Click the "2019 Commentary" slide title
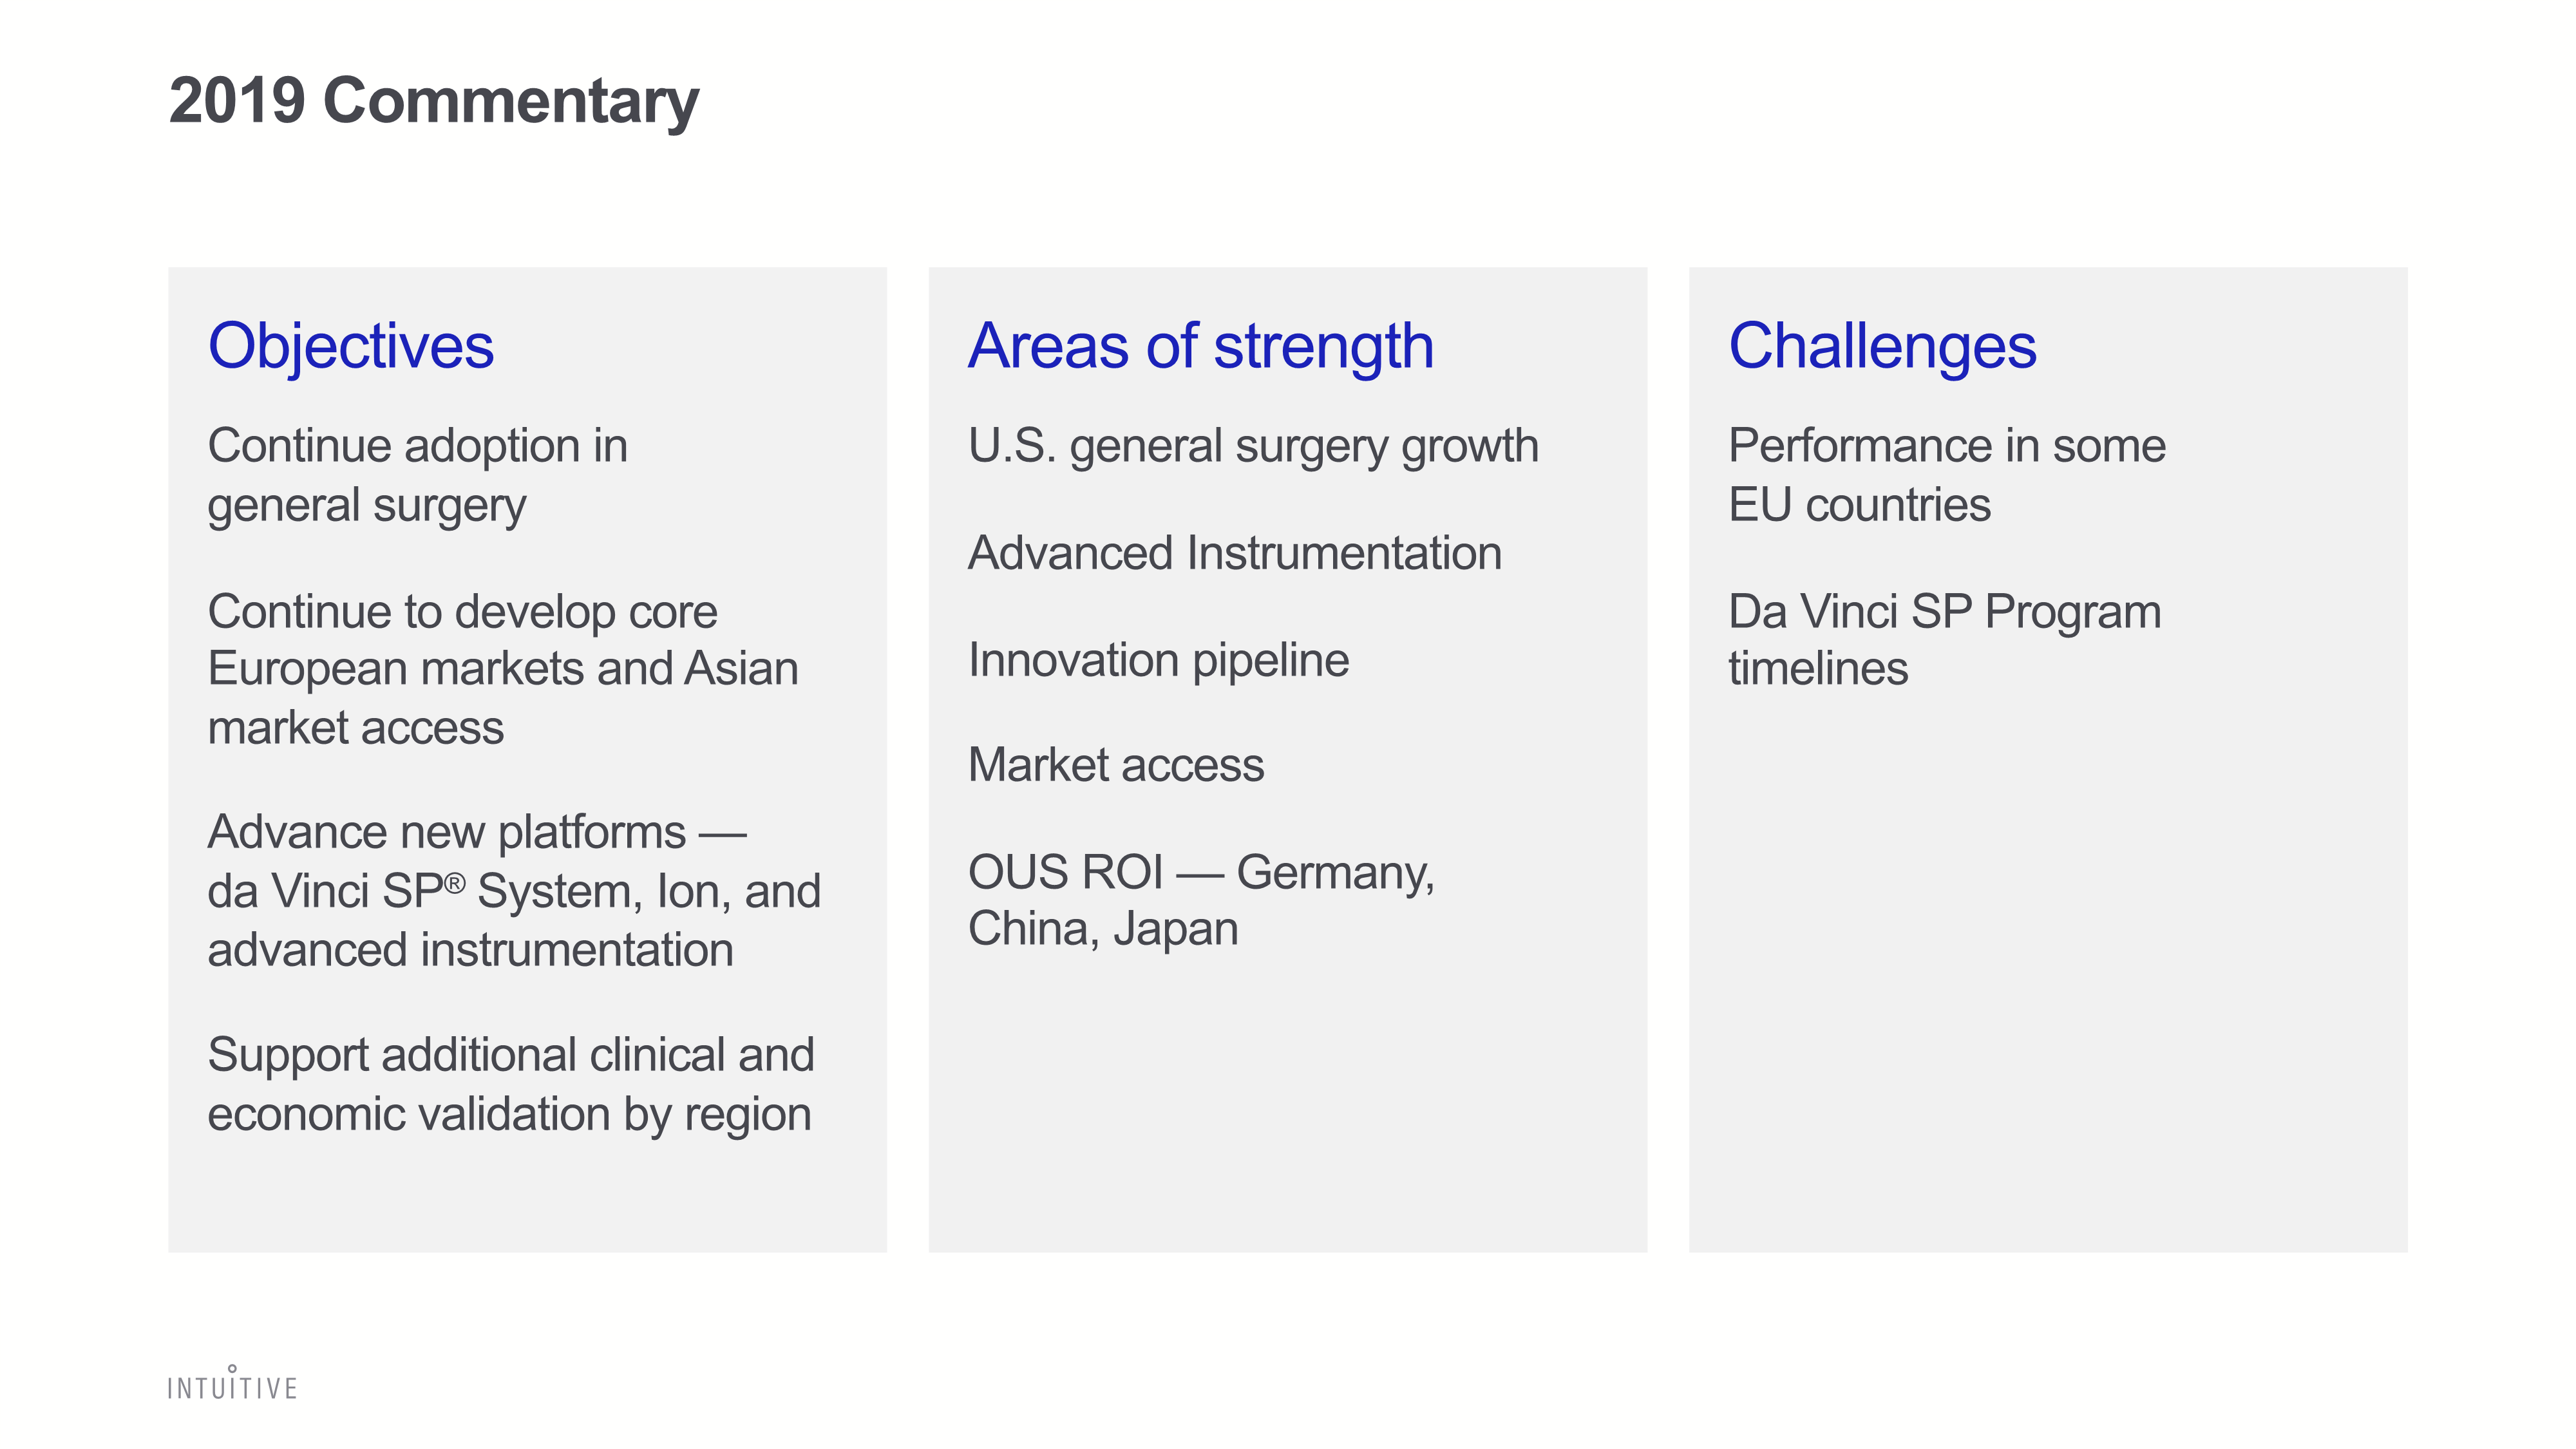 click(433, 101)
